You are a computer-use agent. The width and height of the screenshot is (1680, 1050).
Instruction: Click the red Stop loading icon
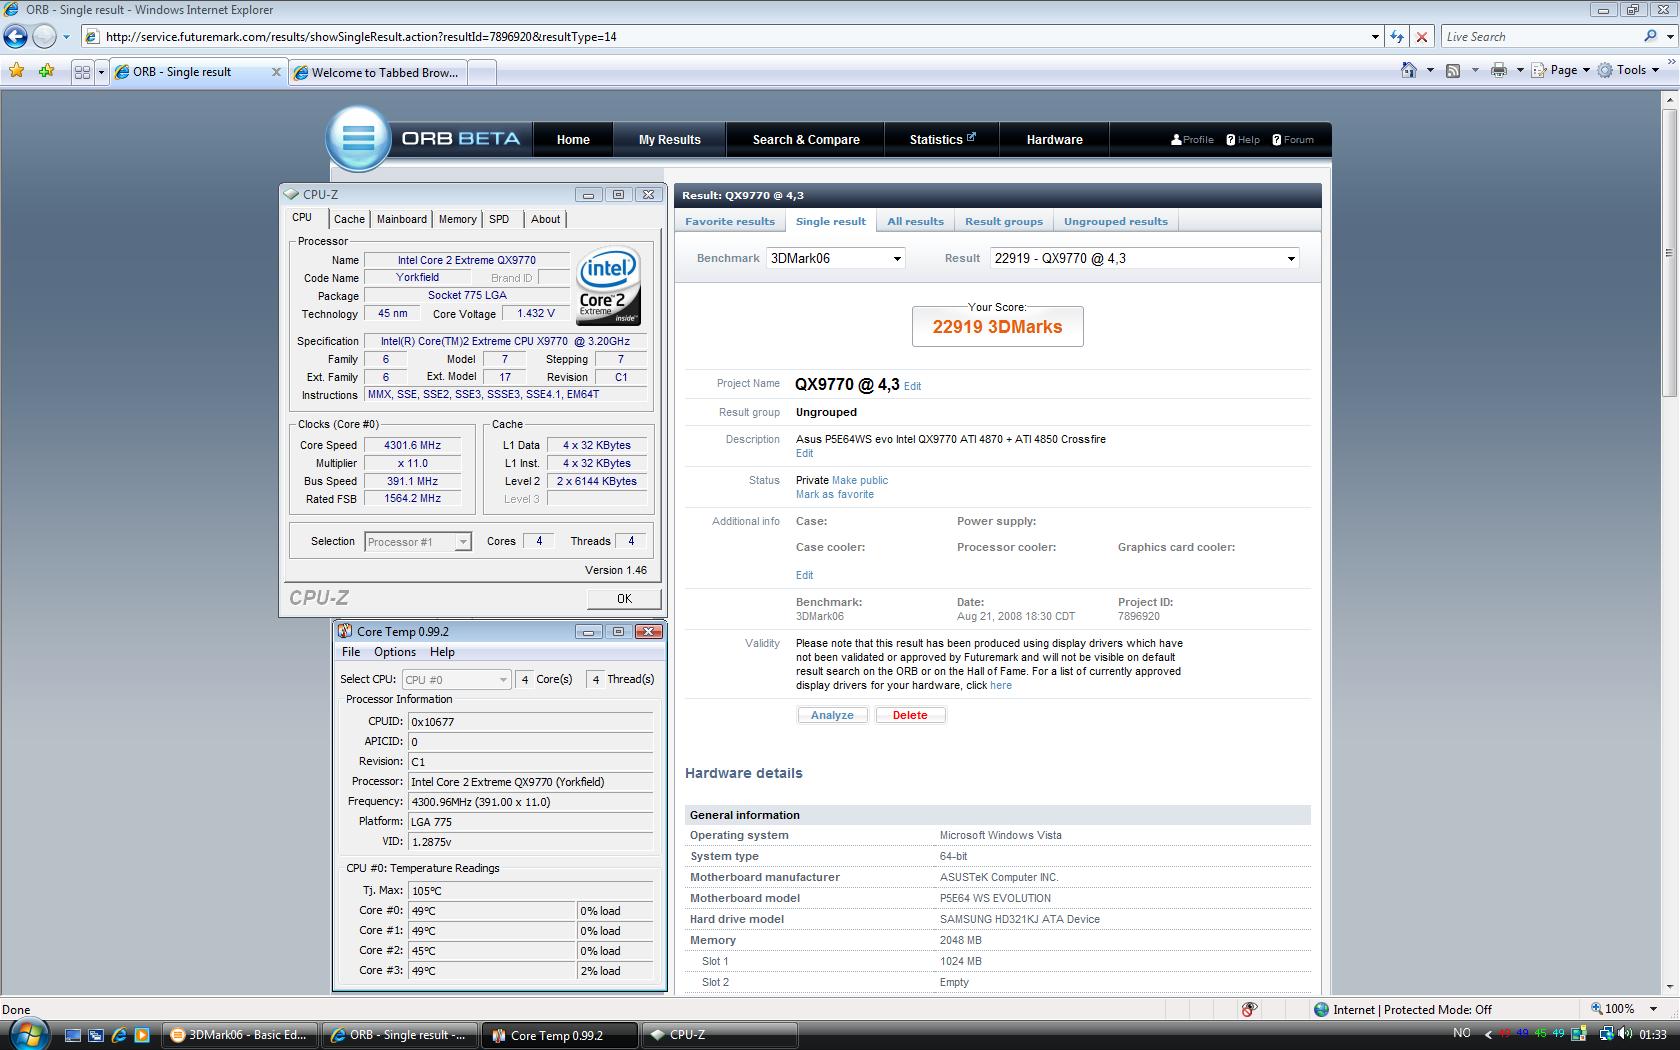coord(1422,37)
